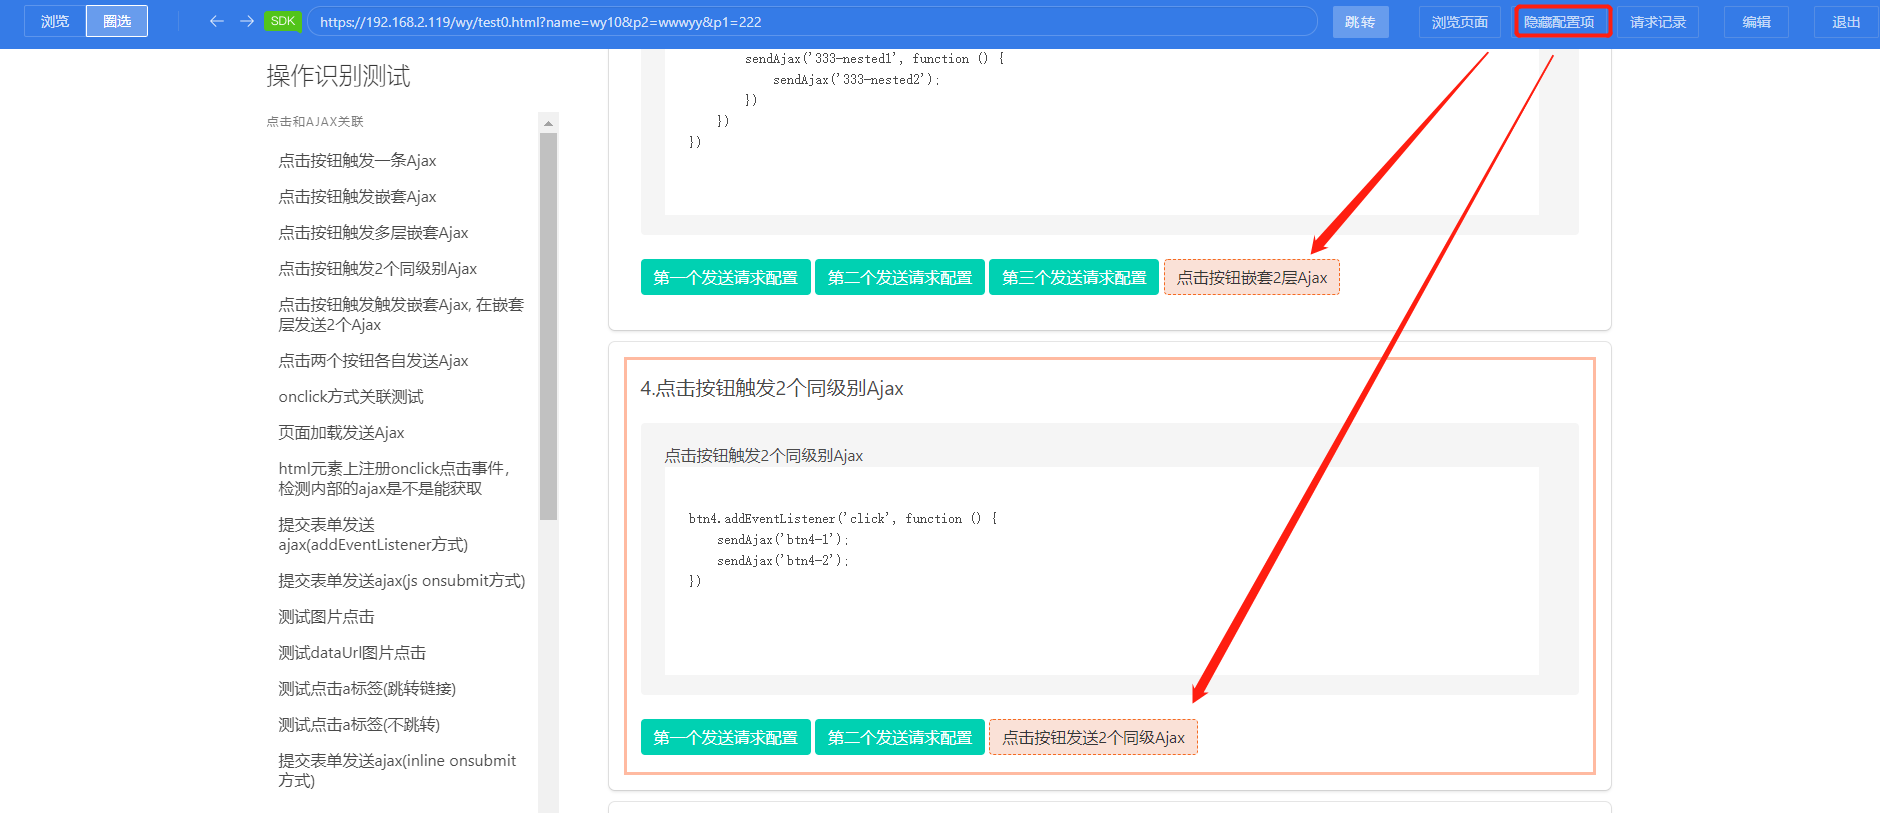
Task: Open link 提交表单发送ajax(js onsubmit方式)
Action: pos(401,580)
